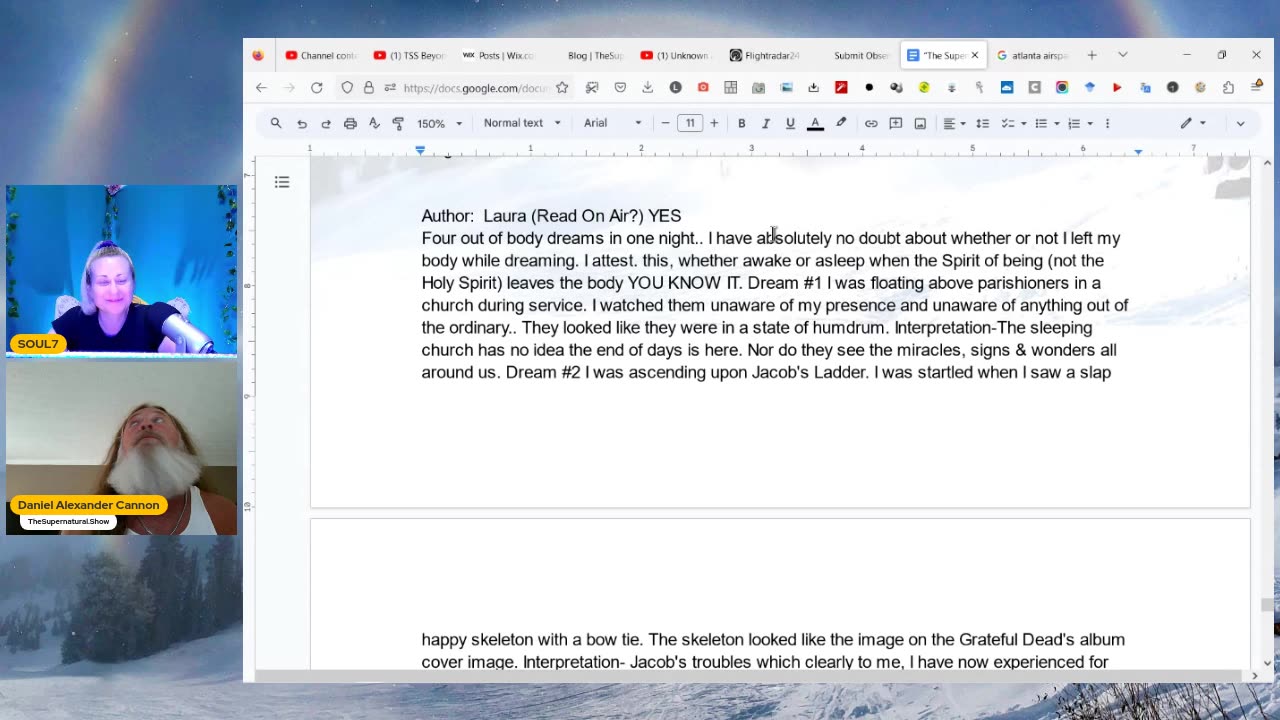Activate the paint format roller icon

[x=398, y=123]
